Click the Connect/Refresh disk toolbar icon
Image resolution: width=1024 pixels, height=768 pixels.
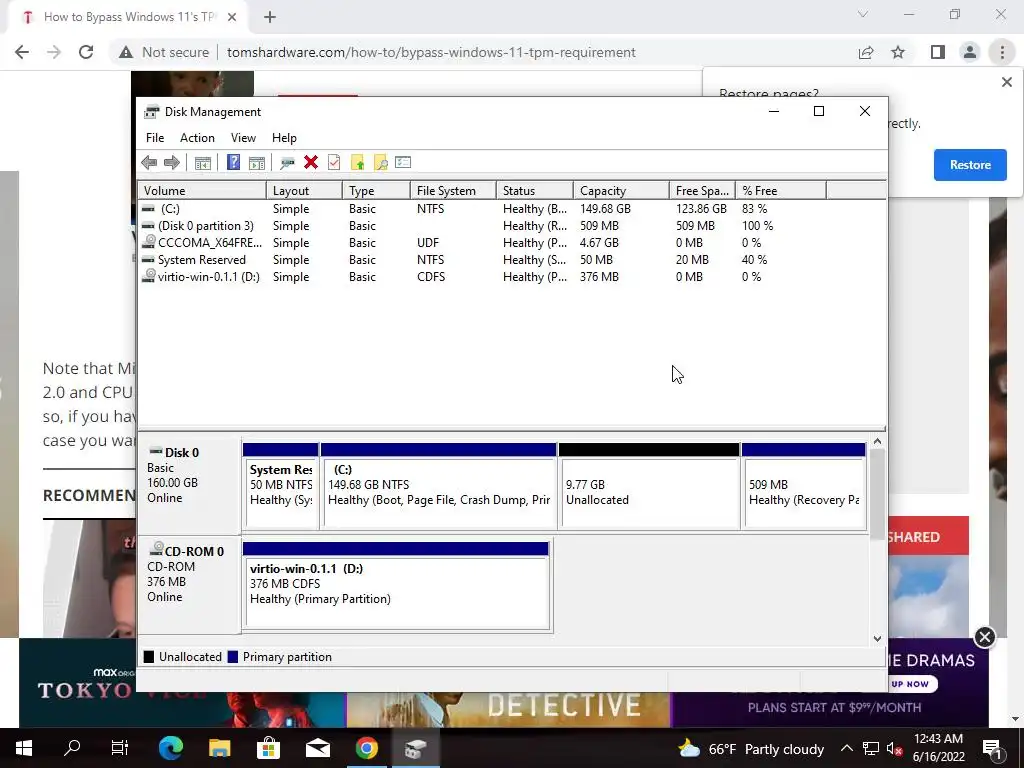coord(287,163)
